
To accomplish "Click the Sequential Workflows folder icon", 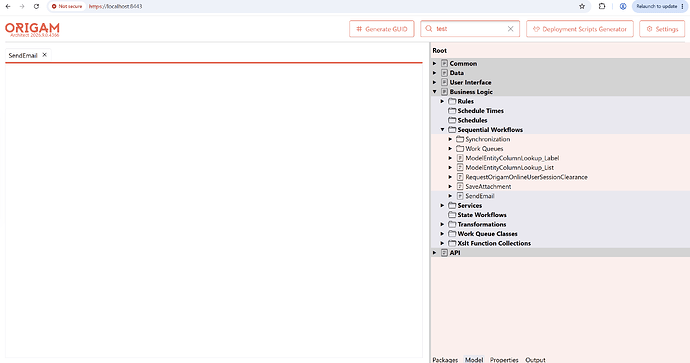I will 452,130.
